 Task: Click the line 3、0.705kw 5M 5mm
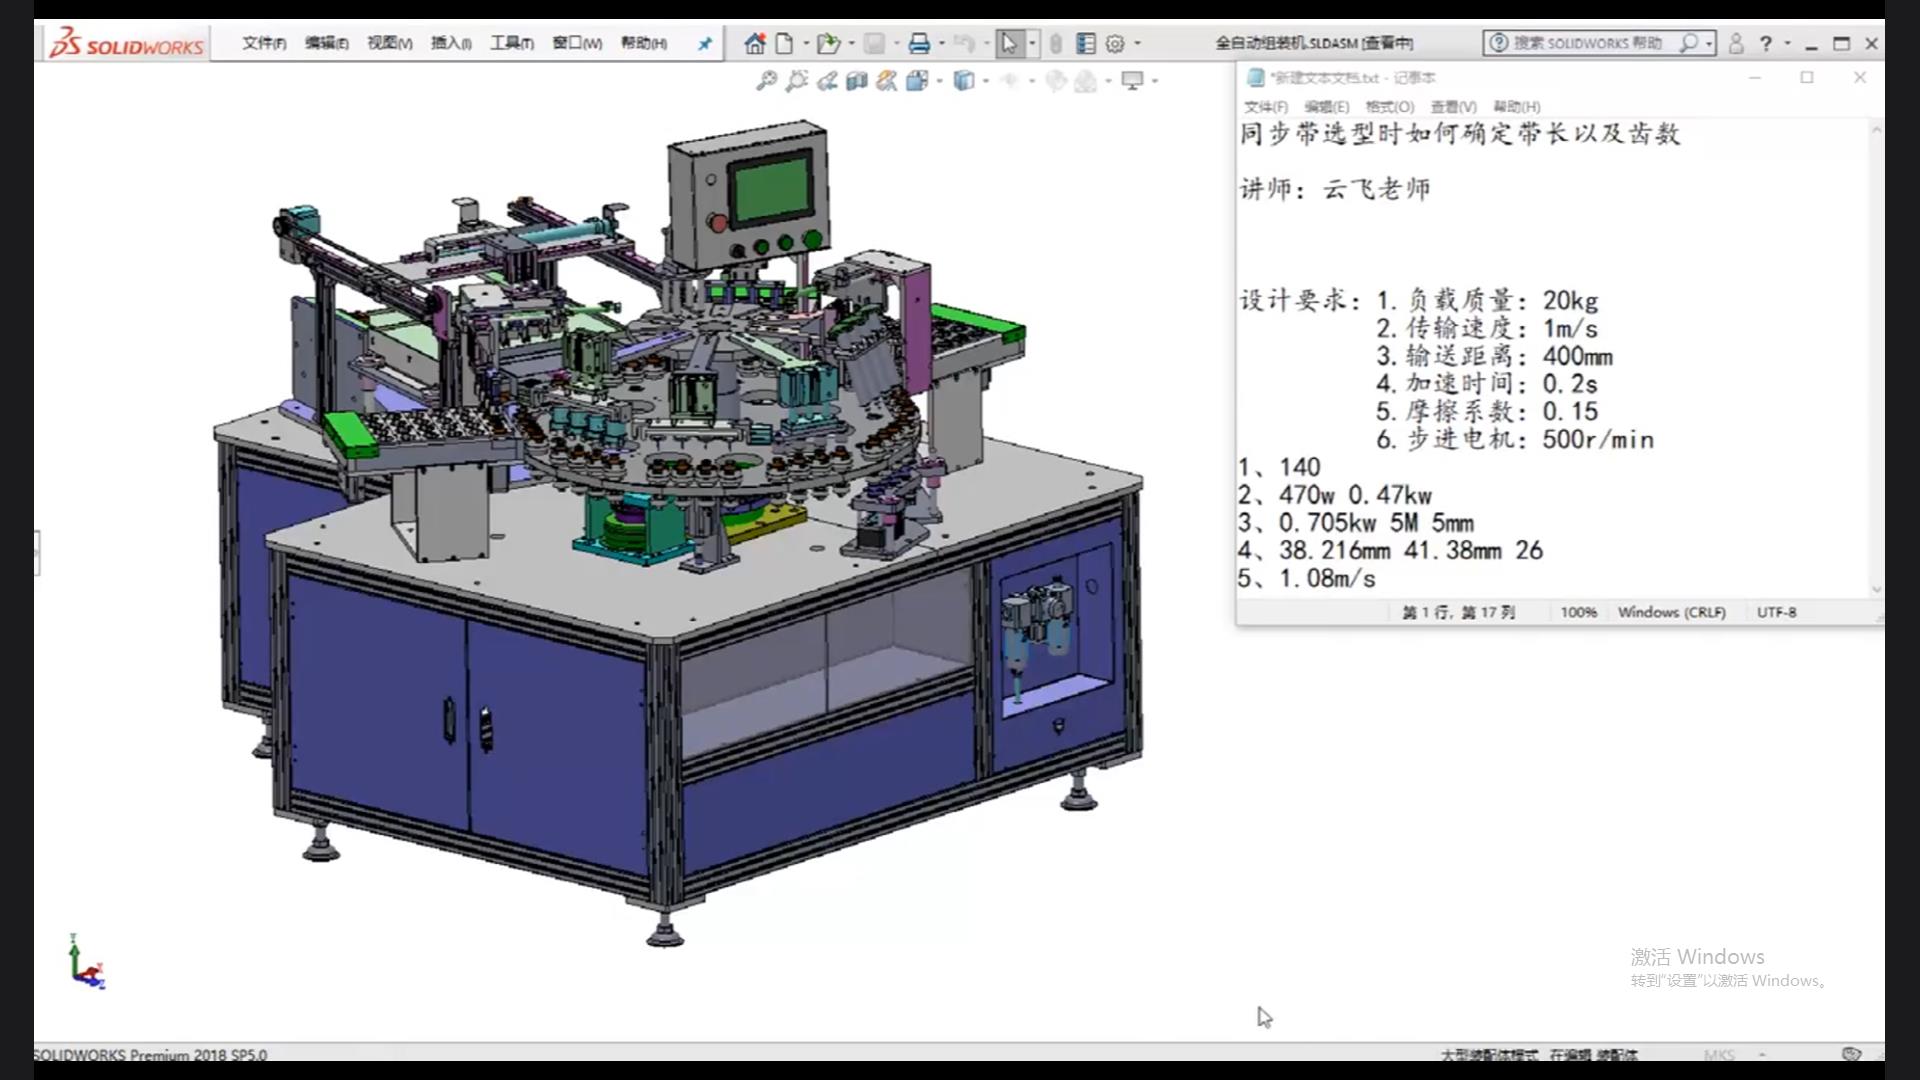[1356, 523]
